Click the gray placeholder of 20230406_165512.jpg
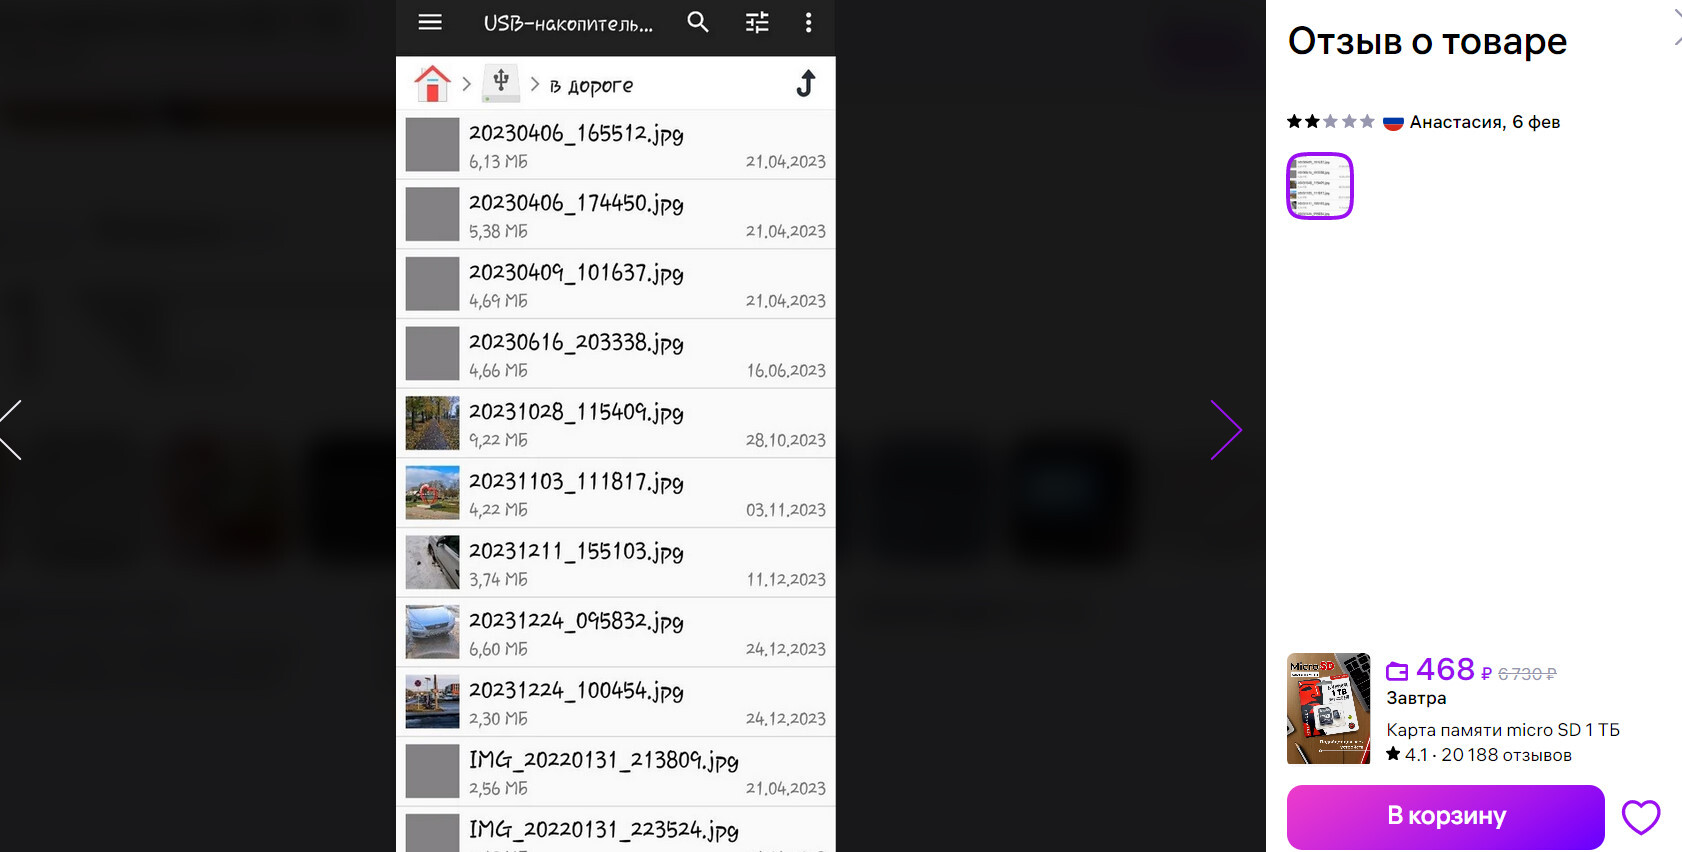The image size is (1682, 852). [432, 145]
